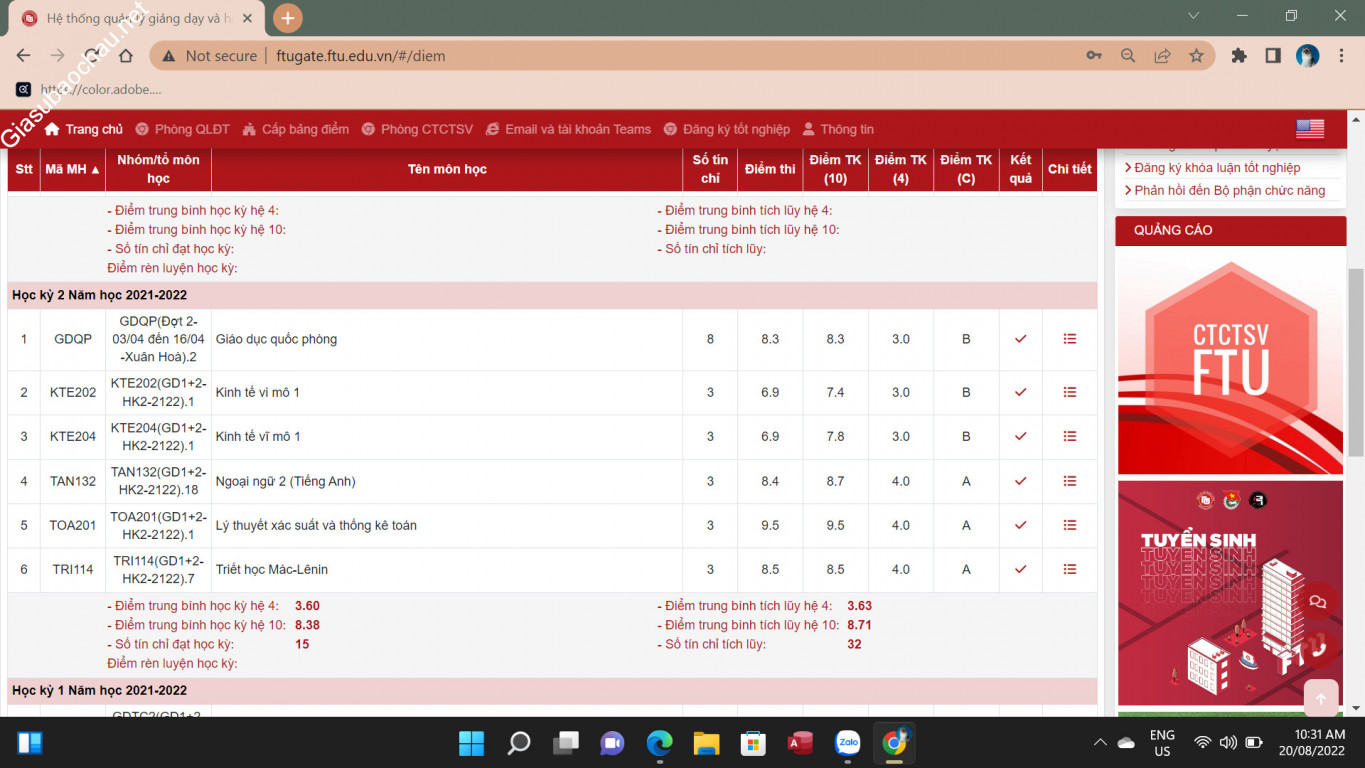Go to Trang chủ menu item
The width and height of the screenshot is (1365, 768).
point(84,129)
